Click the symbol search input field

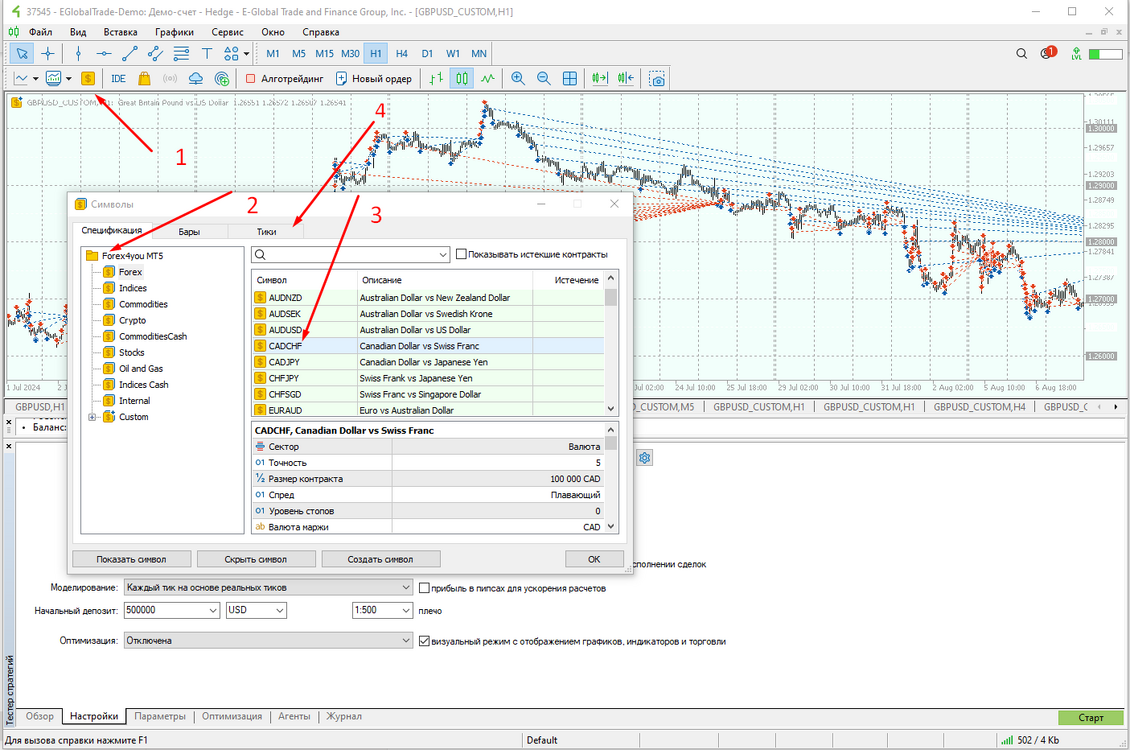[351, 254]
